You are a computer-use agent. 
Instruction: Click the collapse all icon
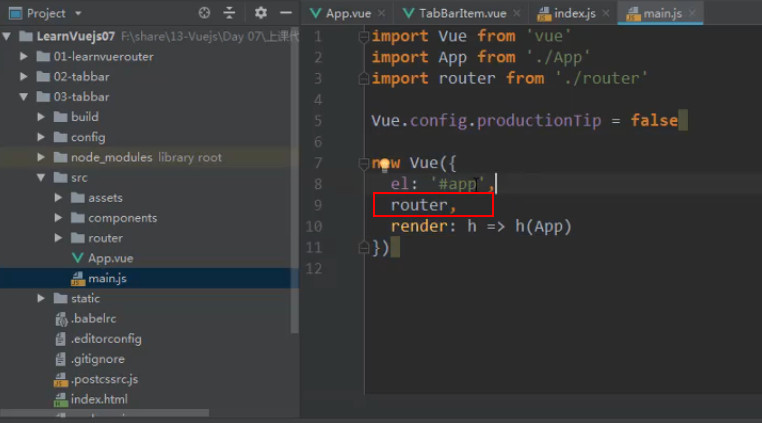click(x=229, y=13)
